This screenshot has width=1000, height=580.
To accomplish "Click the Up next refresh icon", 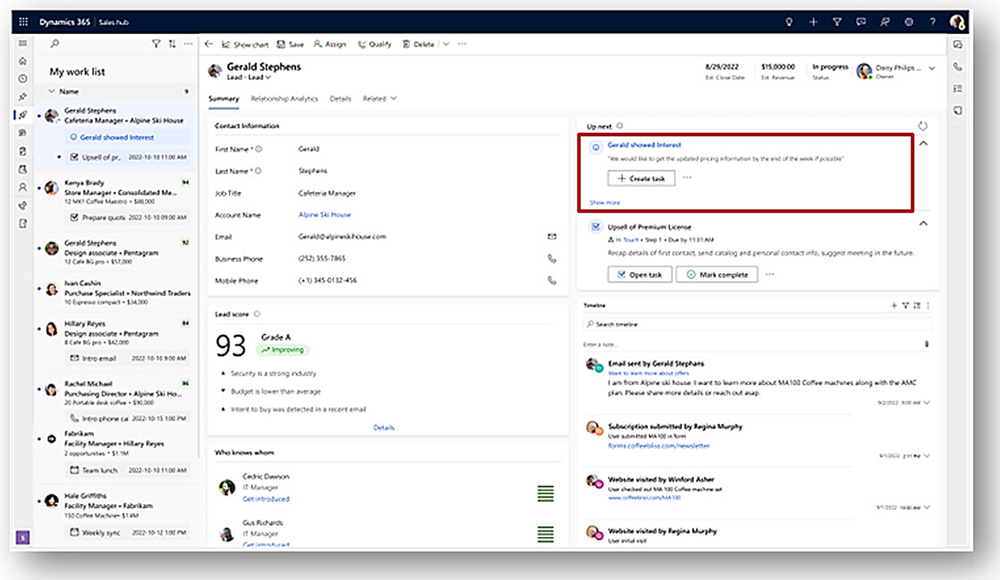I will tap(923, 126).
